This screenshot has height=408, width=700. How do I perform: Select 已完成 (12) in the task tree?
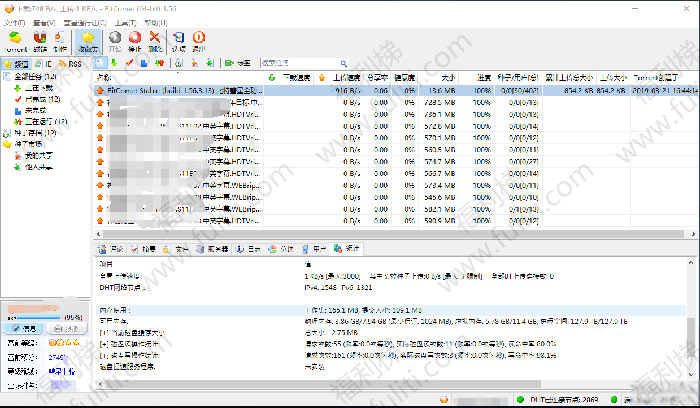click(42, 99)
